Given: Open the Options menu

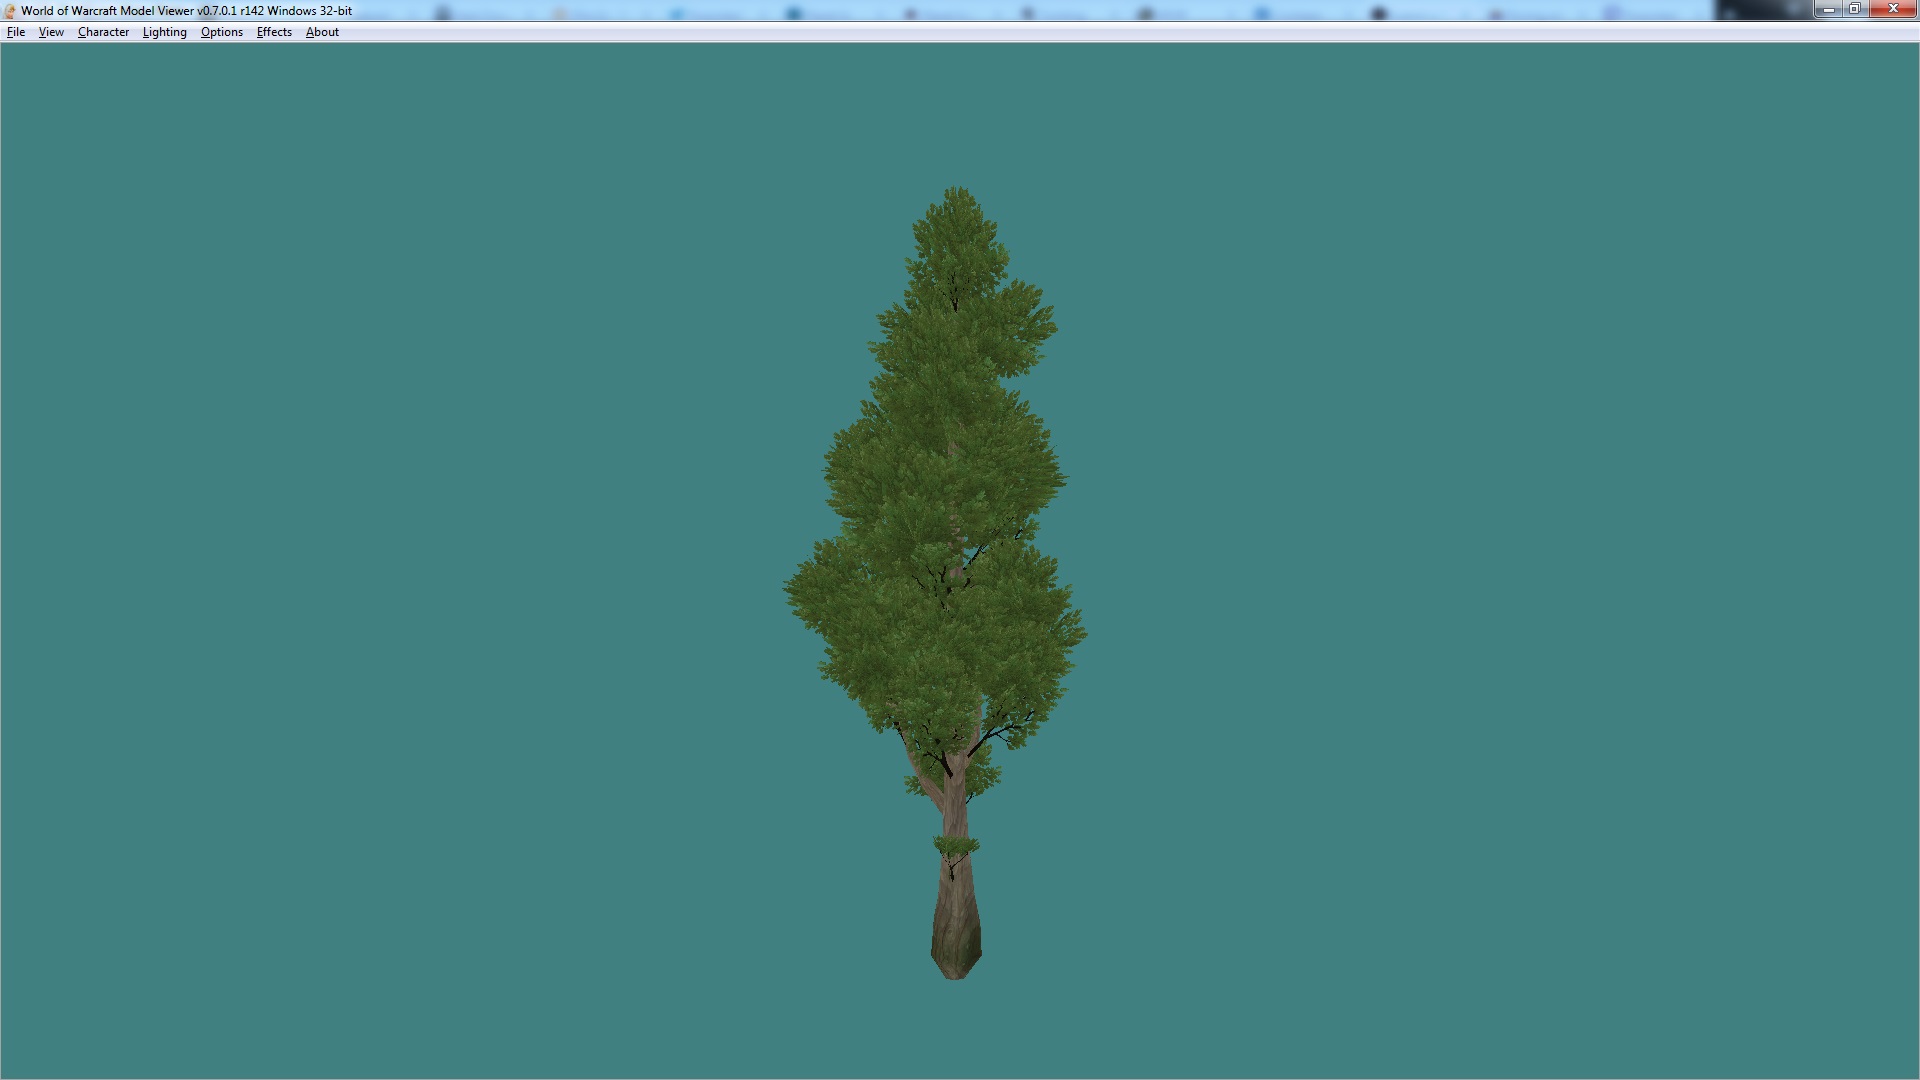Looking at the screenshot, I should click(x=221, y=32).
